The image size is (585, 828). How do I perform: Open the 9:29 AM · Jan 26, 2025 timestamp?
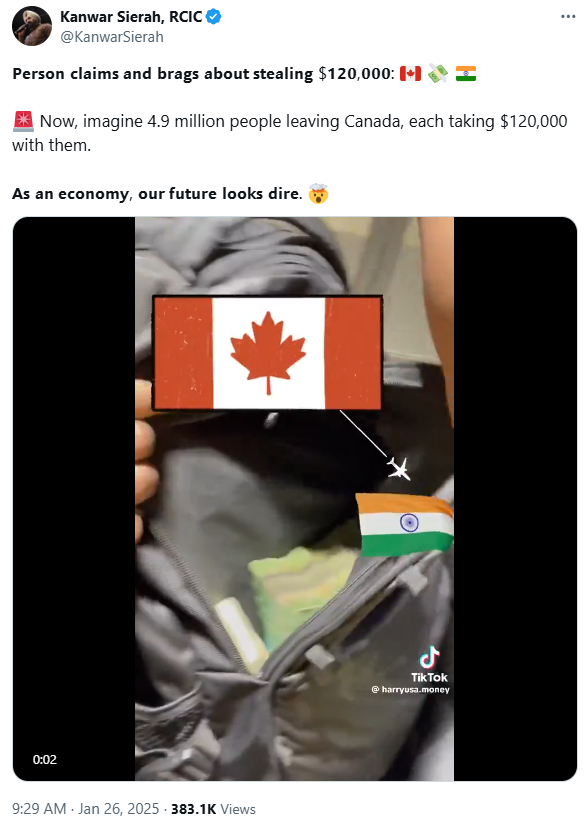86,809
